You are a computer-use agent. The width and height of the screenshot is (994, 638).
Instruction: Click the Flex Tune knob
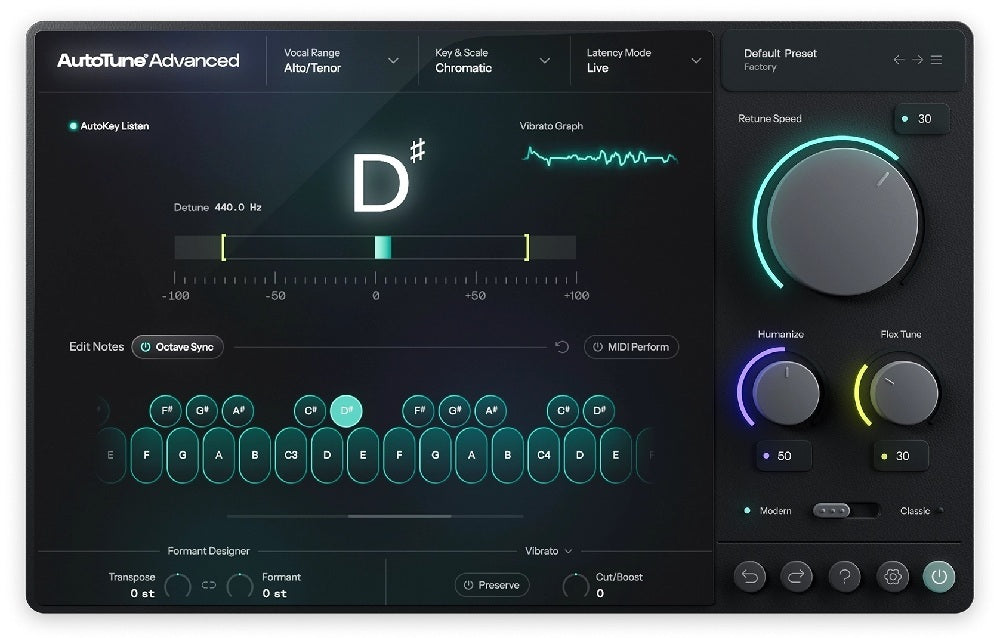click(x=904, y=392)
